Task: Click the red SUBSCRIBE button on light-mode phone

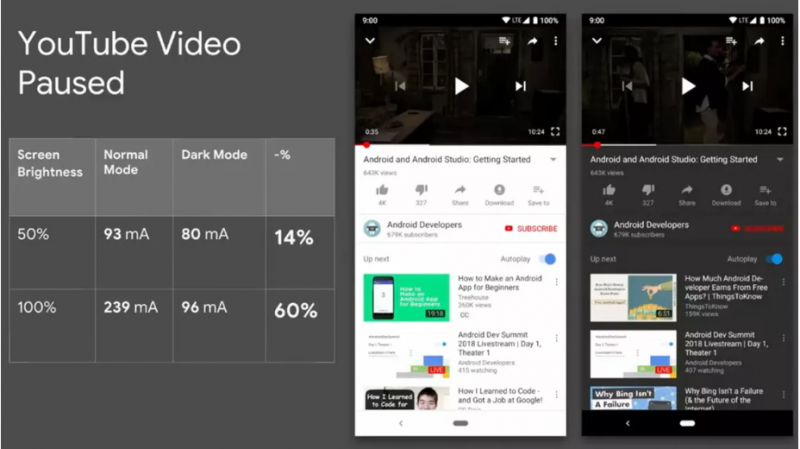Action: (531, 228)
